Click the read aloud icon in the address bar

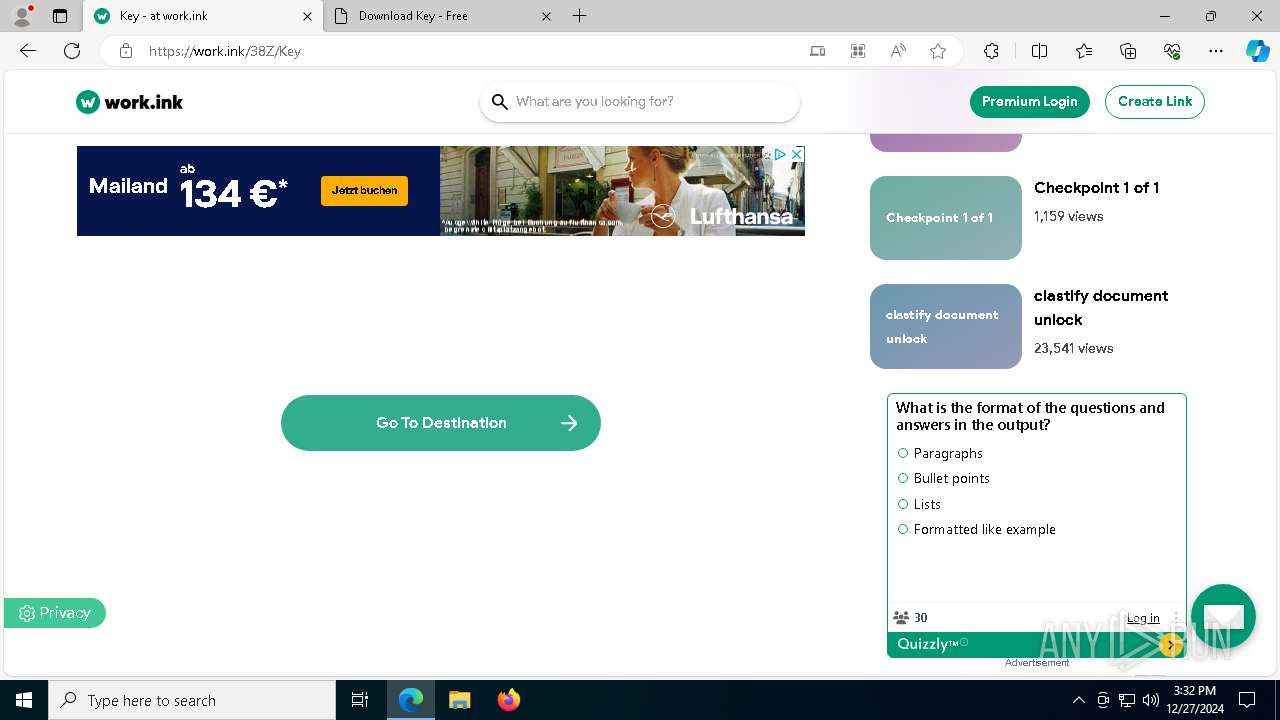pos(898,51)
